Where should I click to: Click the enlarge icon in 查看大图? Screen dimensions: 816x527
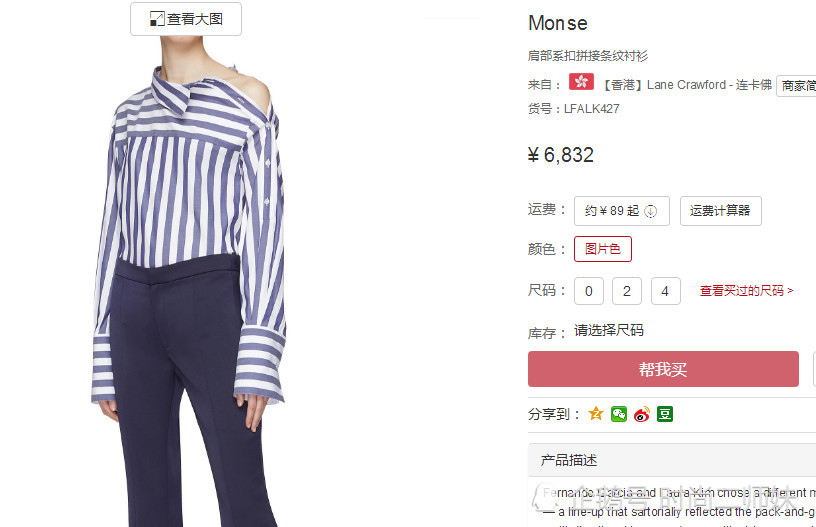157,19
